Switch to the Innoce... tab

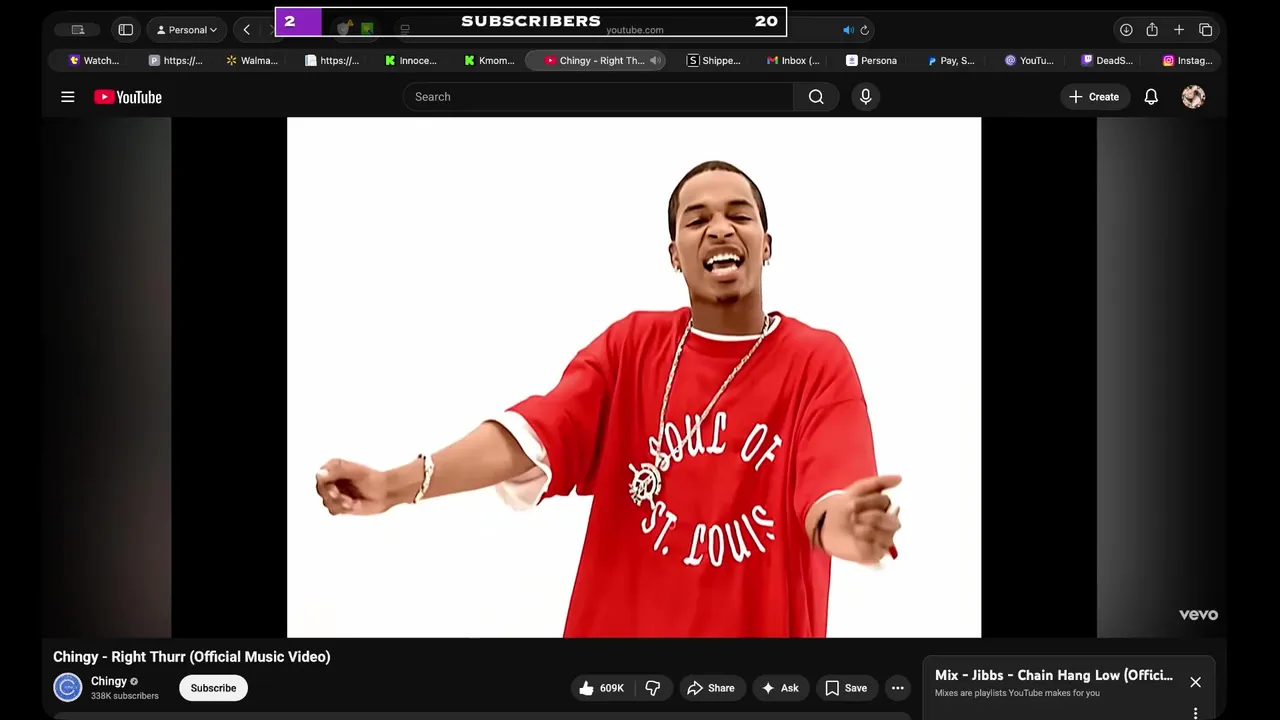click(411, 61)
